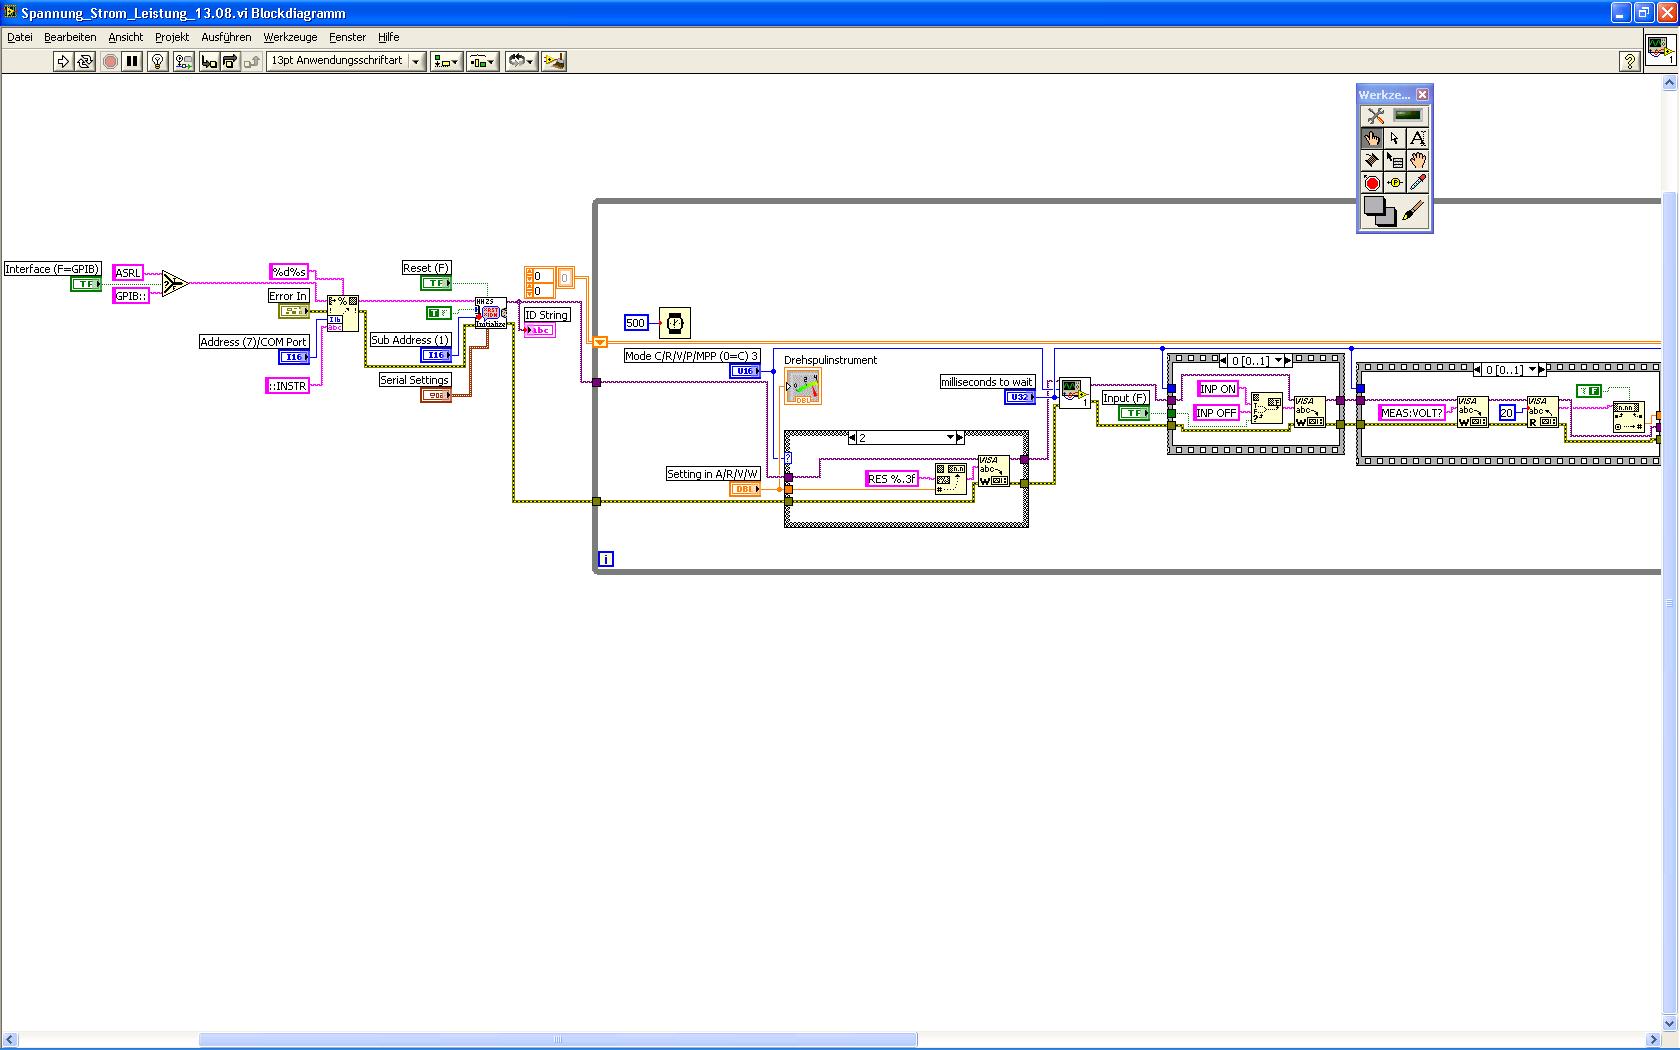Click the foreground/background color swatches

point(1380,211)
